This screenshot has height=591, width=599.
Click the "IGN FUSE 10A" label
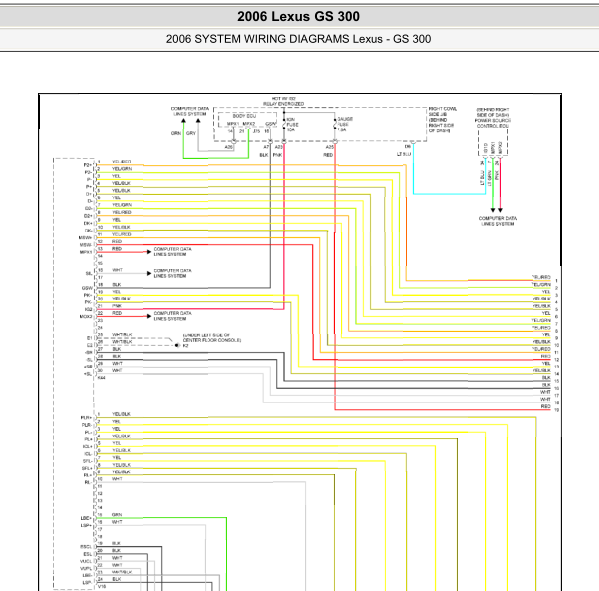tap(292, 125)
